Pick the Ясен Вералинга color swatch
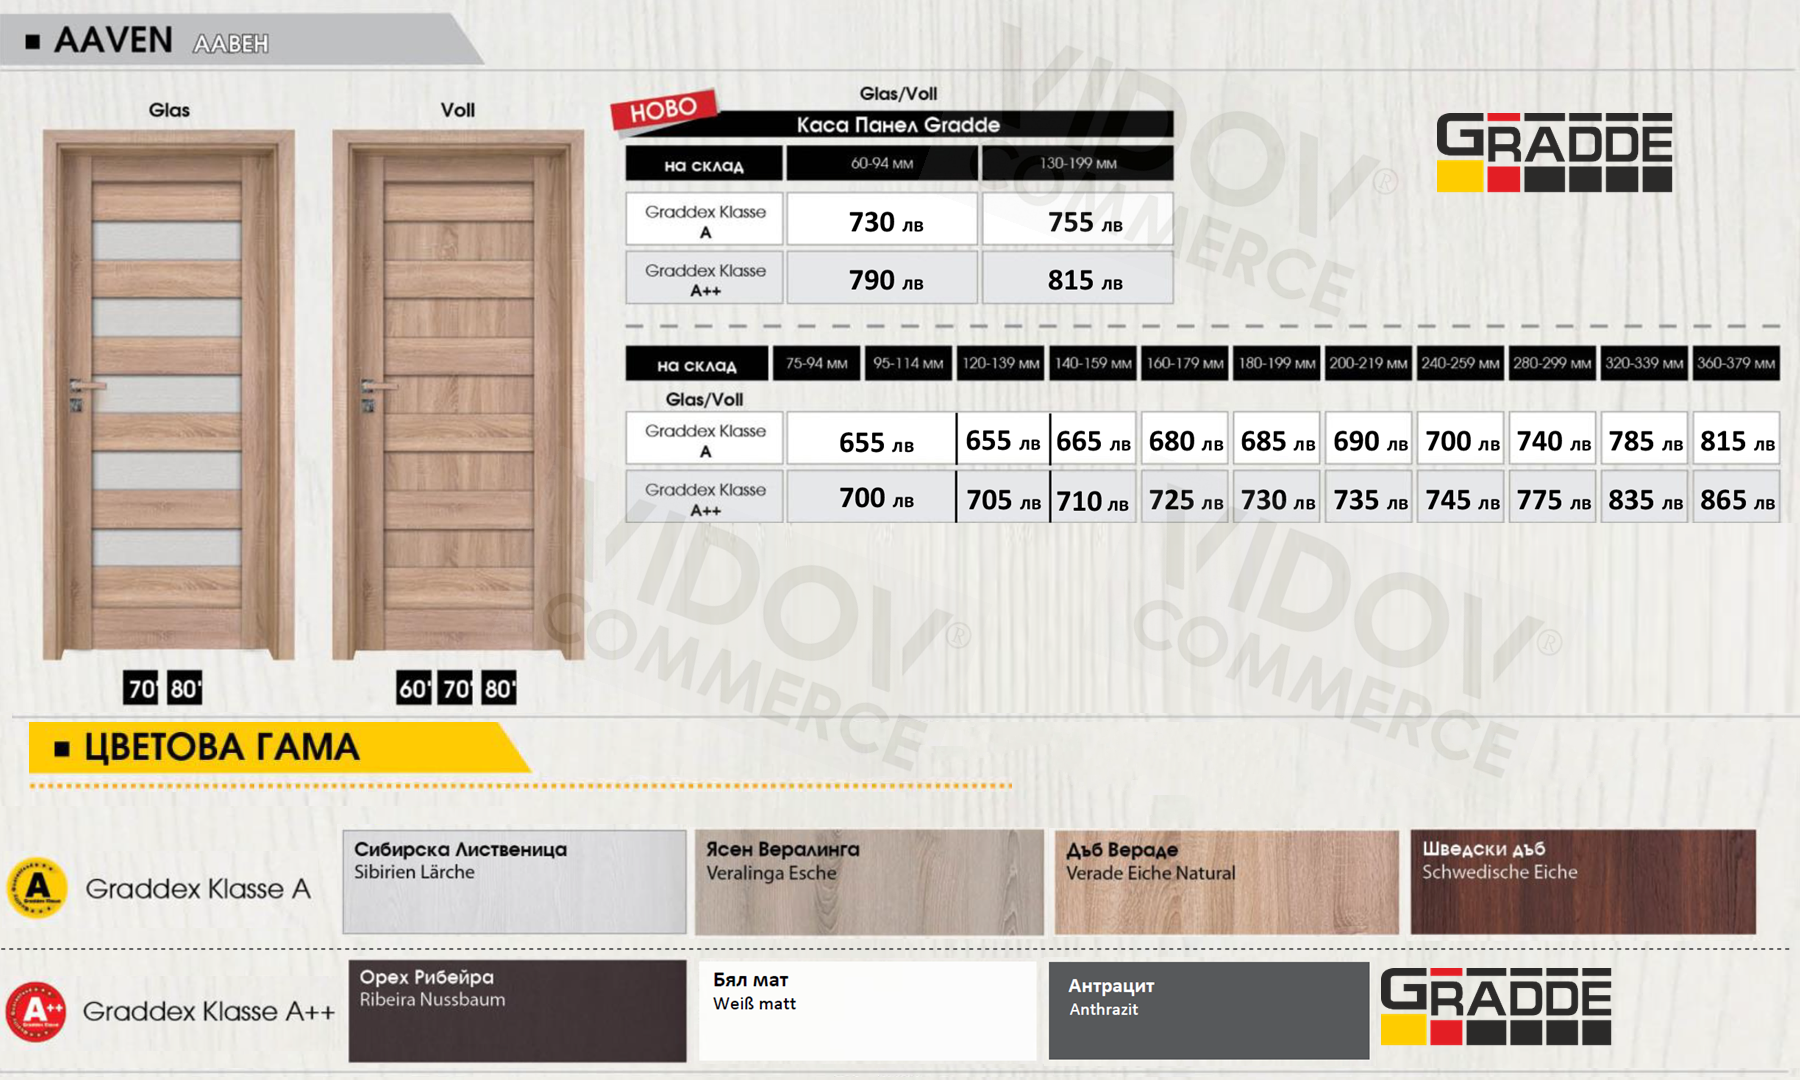 pyautogui.click(x=869, y=882)
